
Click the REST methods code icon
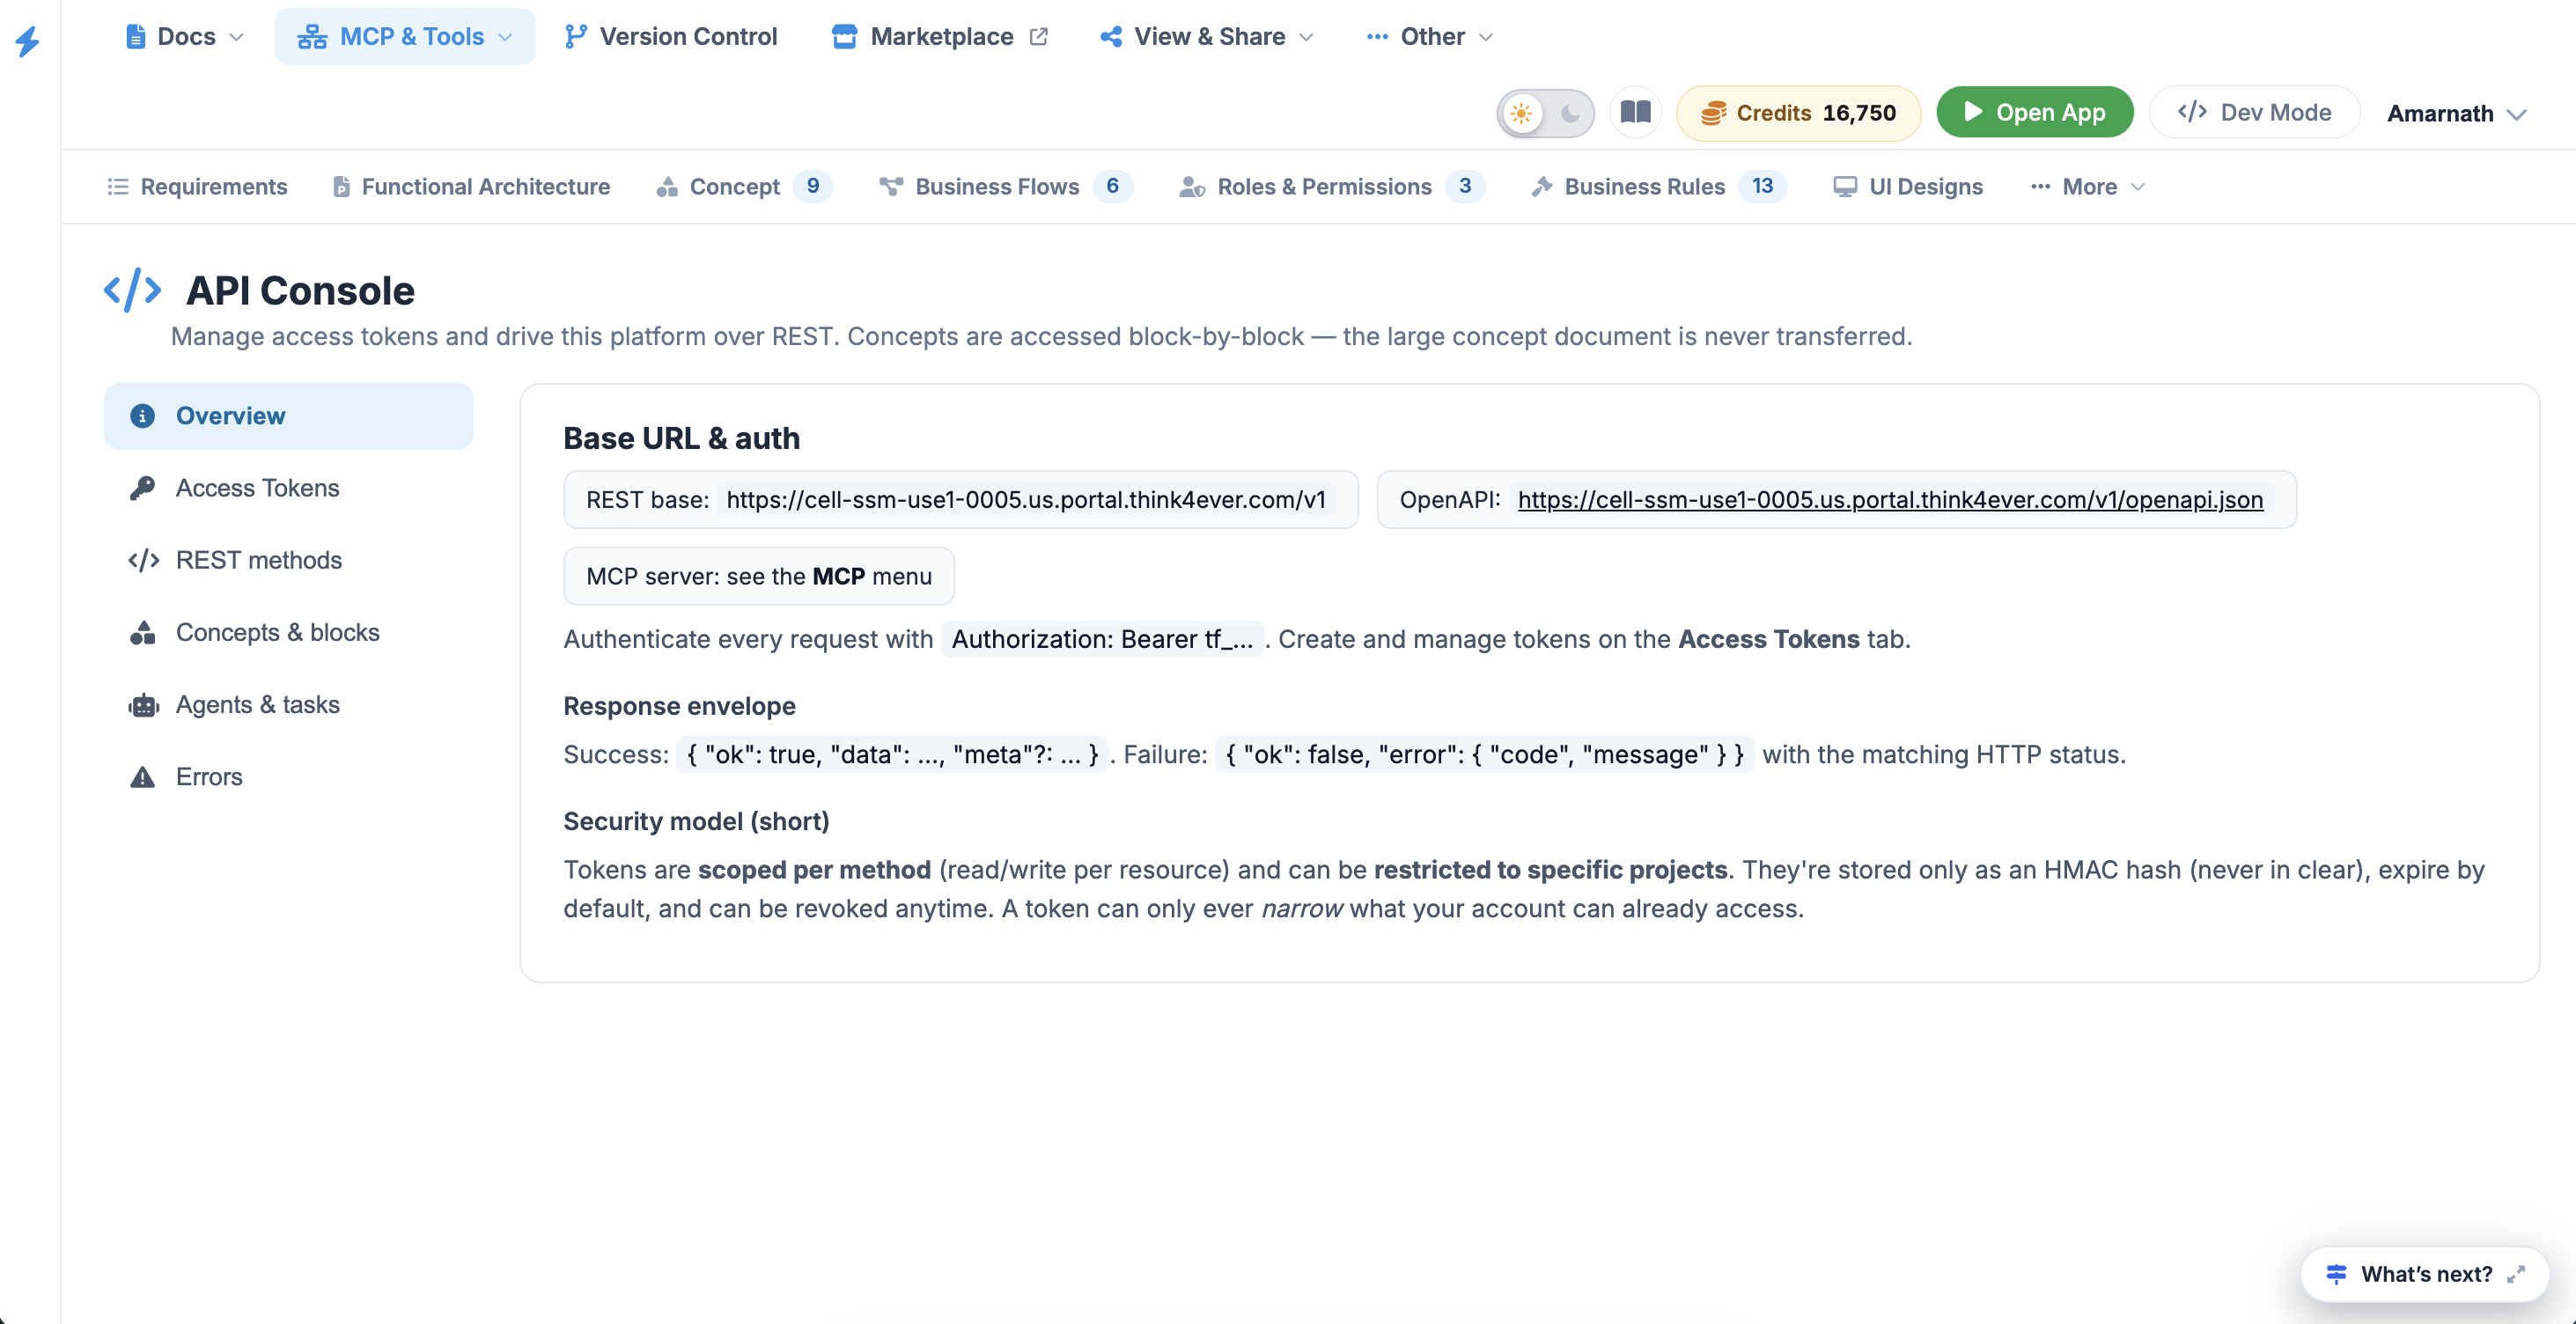143,560
